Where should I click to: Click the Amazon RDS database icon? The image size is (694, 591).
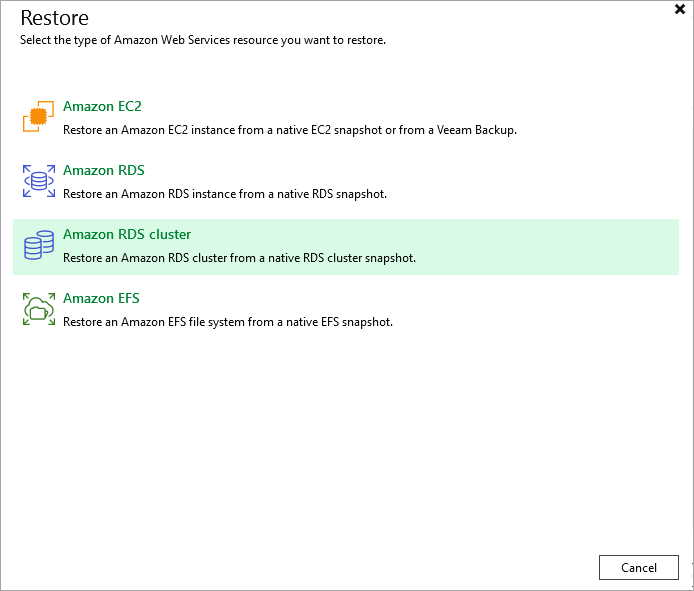coord(39,181)
